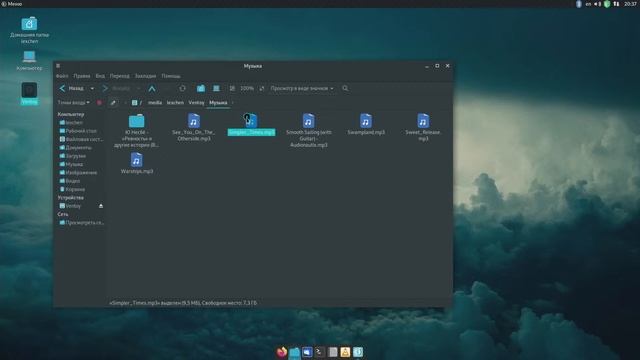Open the window menu icon in titlebar

(x=58, y=66)
